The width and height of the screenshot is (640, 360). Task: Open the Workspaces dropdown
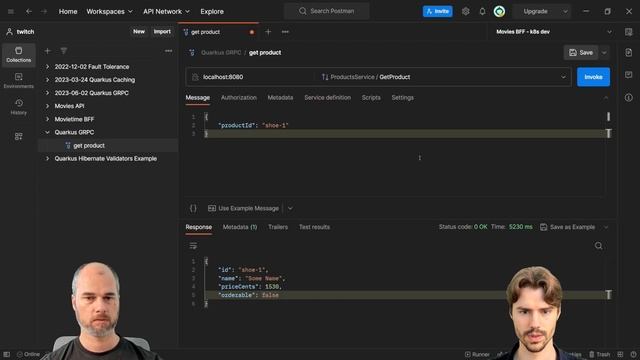[x=109, y=11]
